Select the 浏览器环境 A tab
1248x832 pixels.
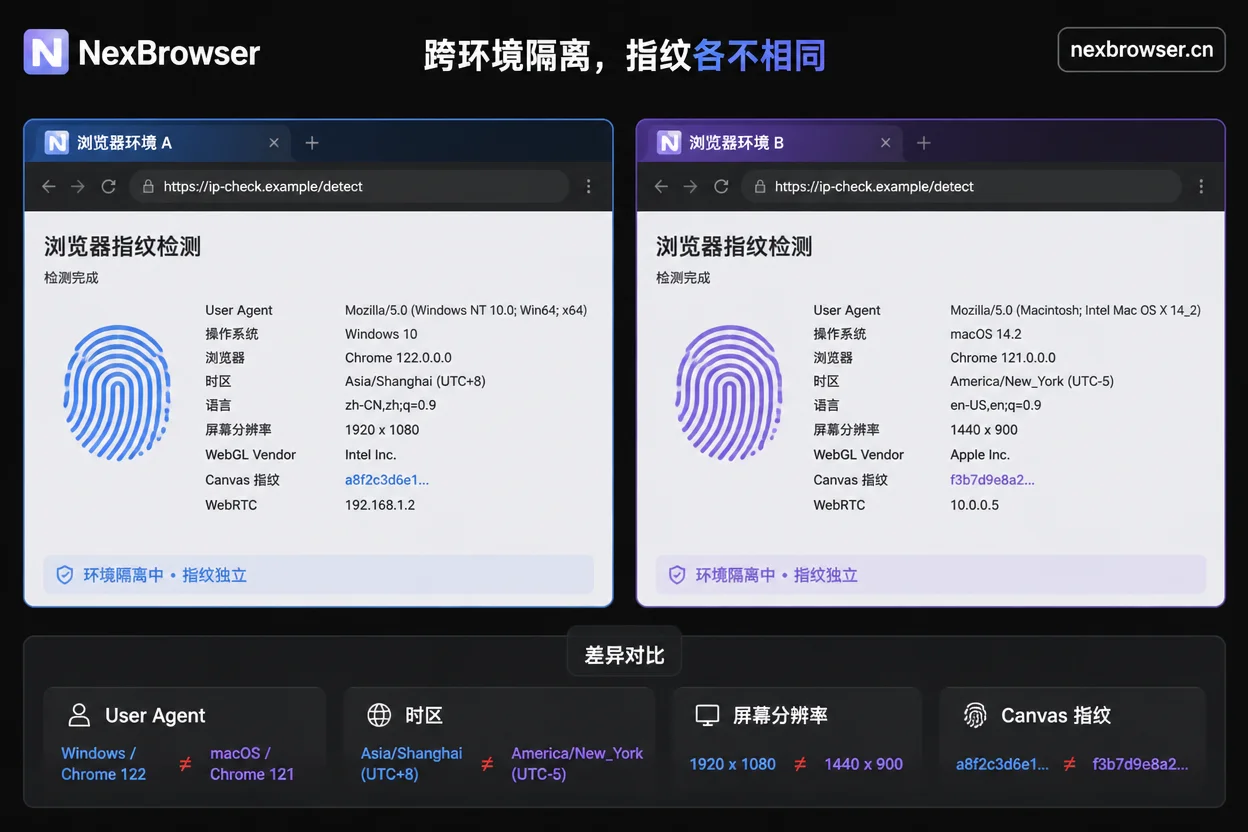pyautogui.click(x=163, y=143)
